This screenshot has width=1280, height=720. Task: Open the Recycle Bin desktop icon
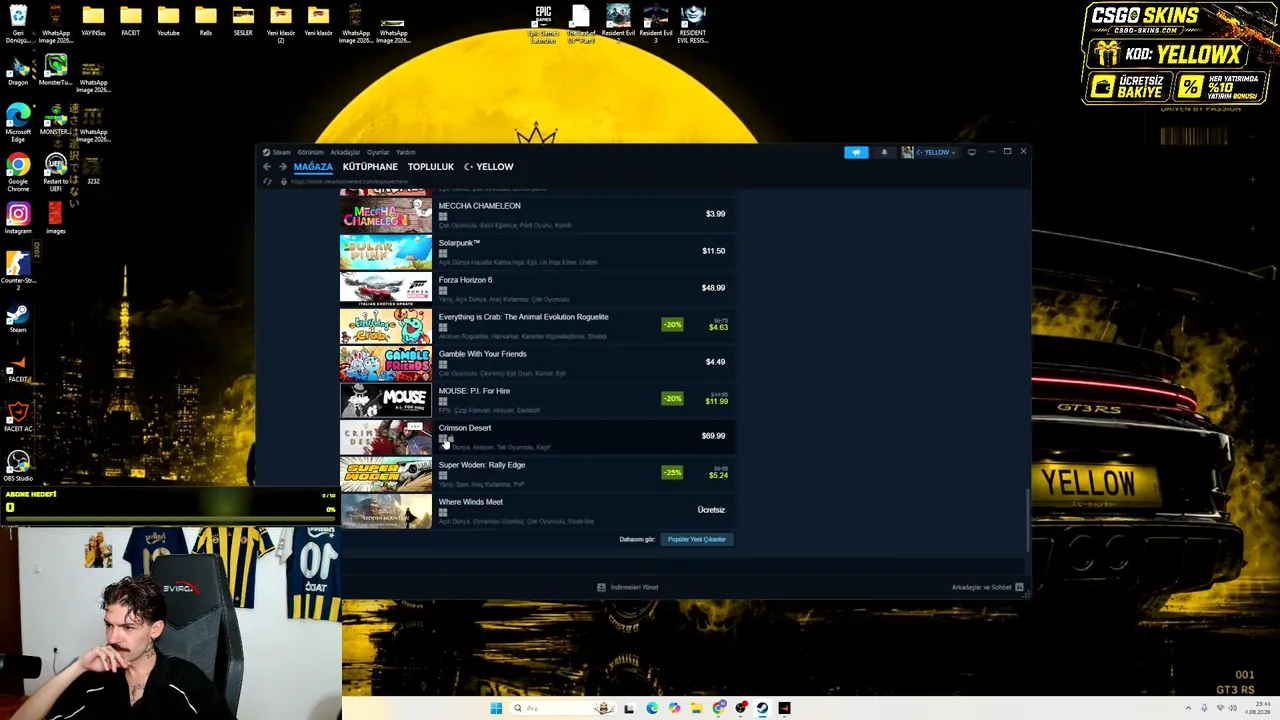[18, 23]
